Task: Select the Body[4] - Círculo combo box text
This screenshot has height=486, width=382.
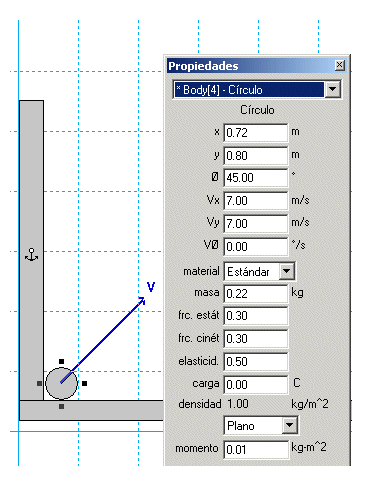Action: pyautogui.click(x=249, y=90)
